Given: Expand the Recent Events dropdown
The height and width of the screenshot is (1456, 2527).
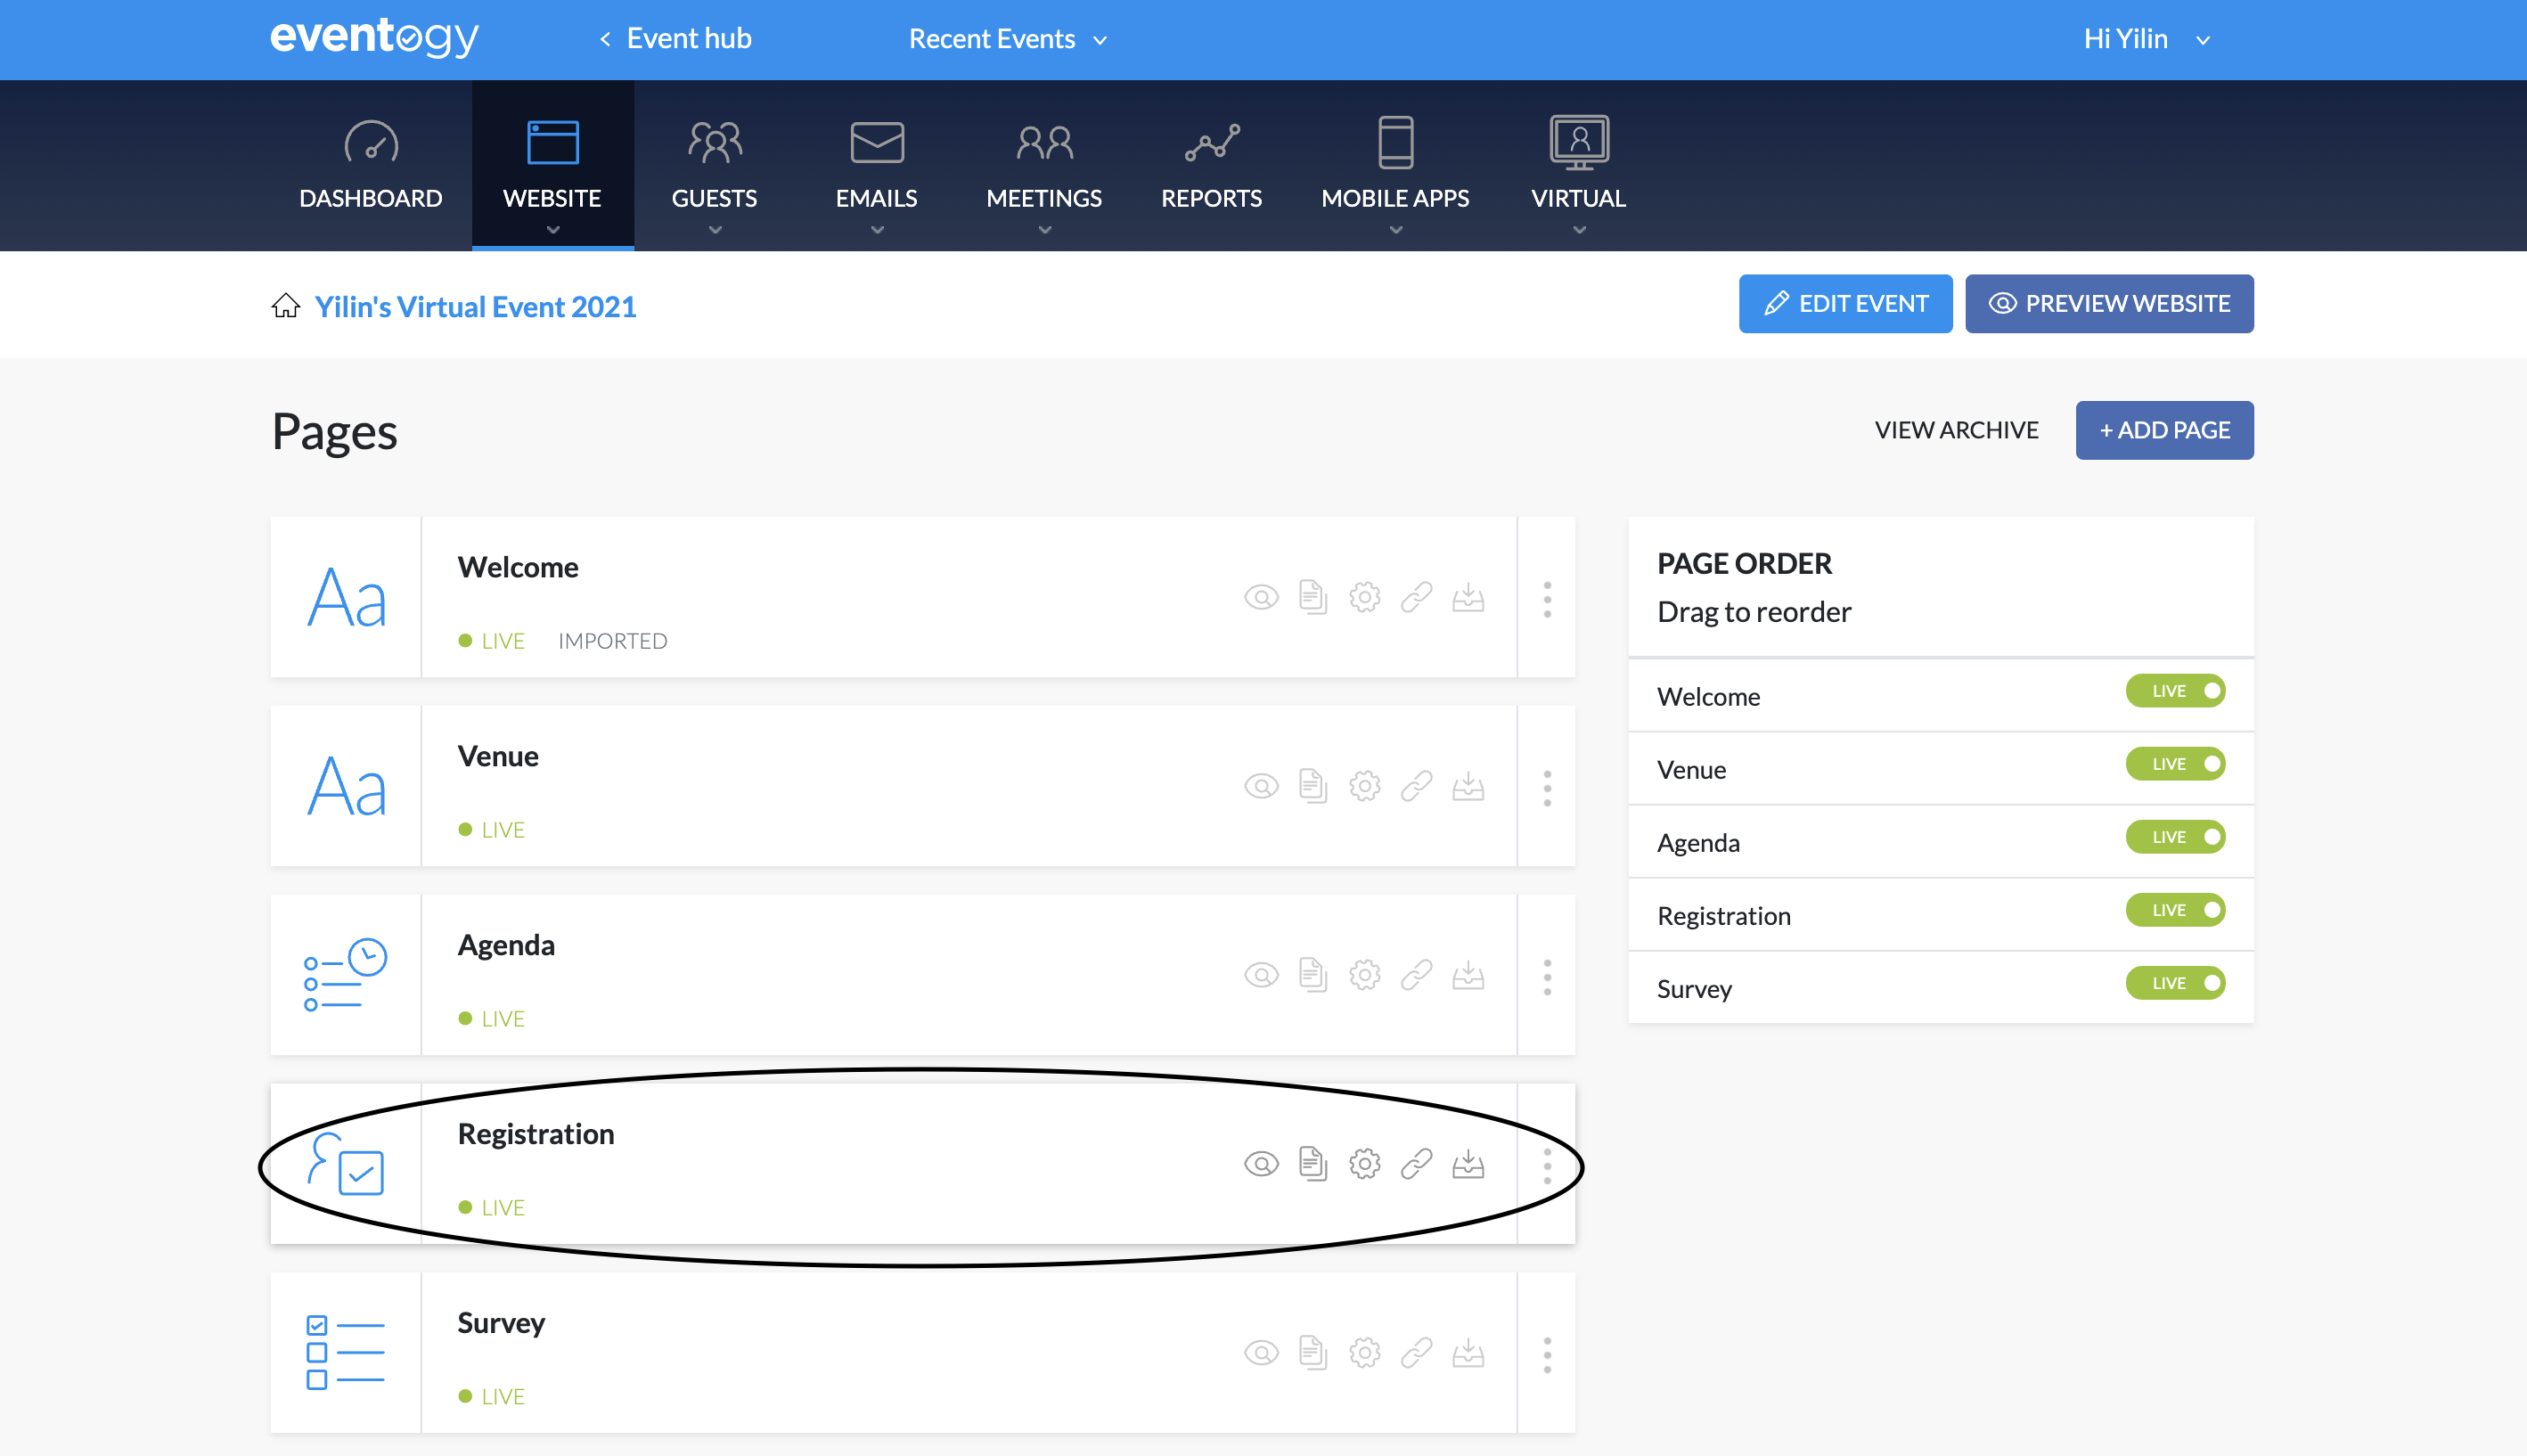Looking at the screenshot, I should coord(1008,39).
